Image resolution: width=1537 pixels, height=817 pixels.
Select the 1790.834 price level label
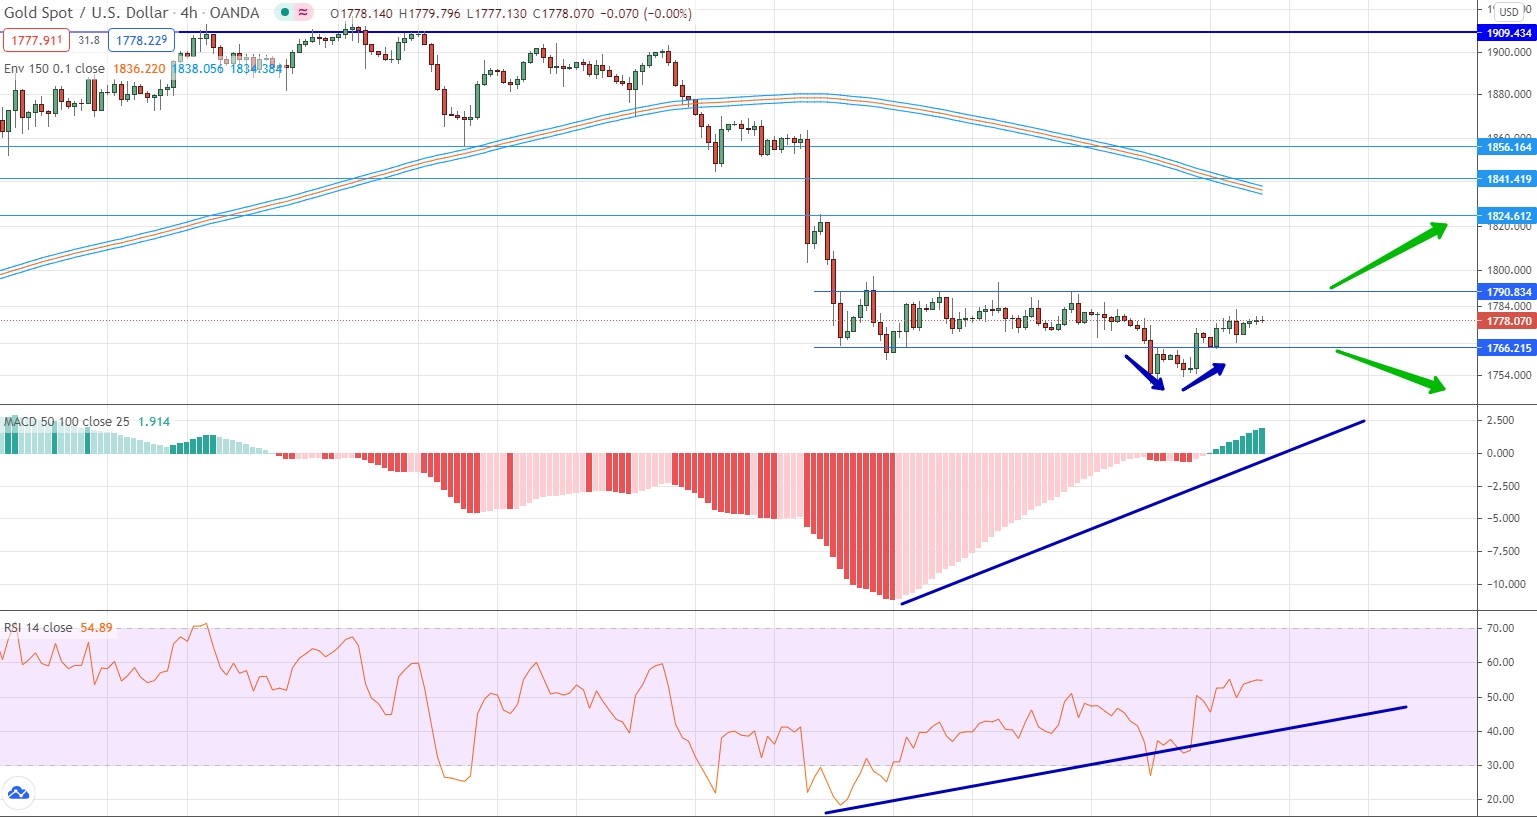[1507, 292]
